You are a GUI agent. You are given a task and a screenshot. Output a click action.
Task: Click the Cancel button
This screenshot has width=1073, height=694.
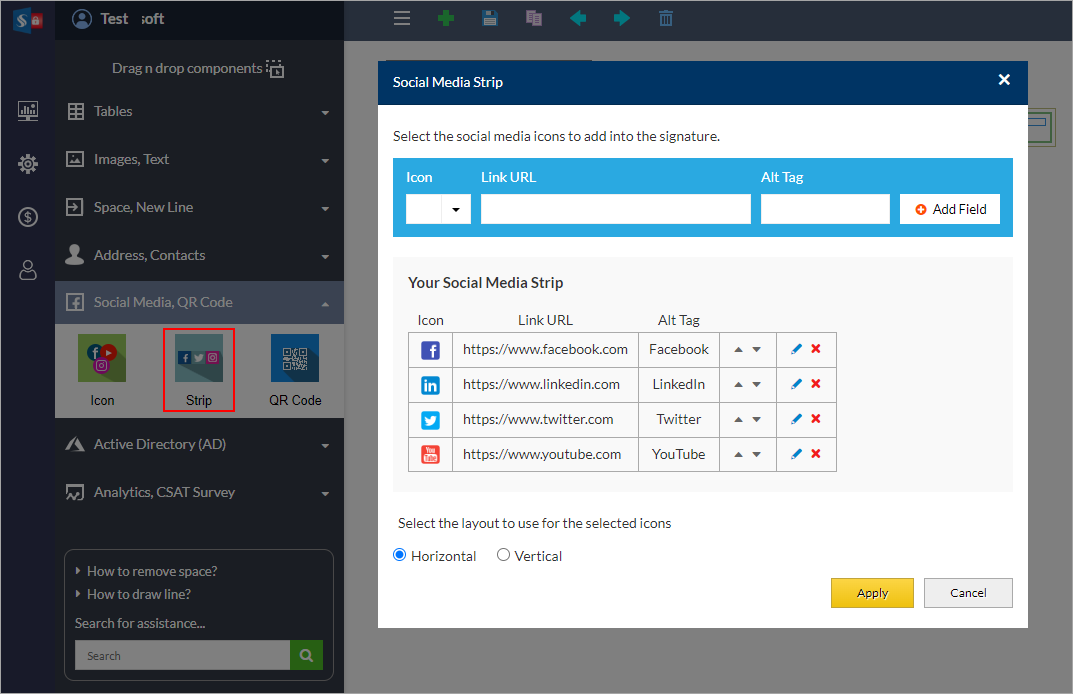click(x=968, y=593)
